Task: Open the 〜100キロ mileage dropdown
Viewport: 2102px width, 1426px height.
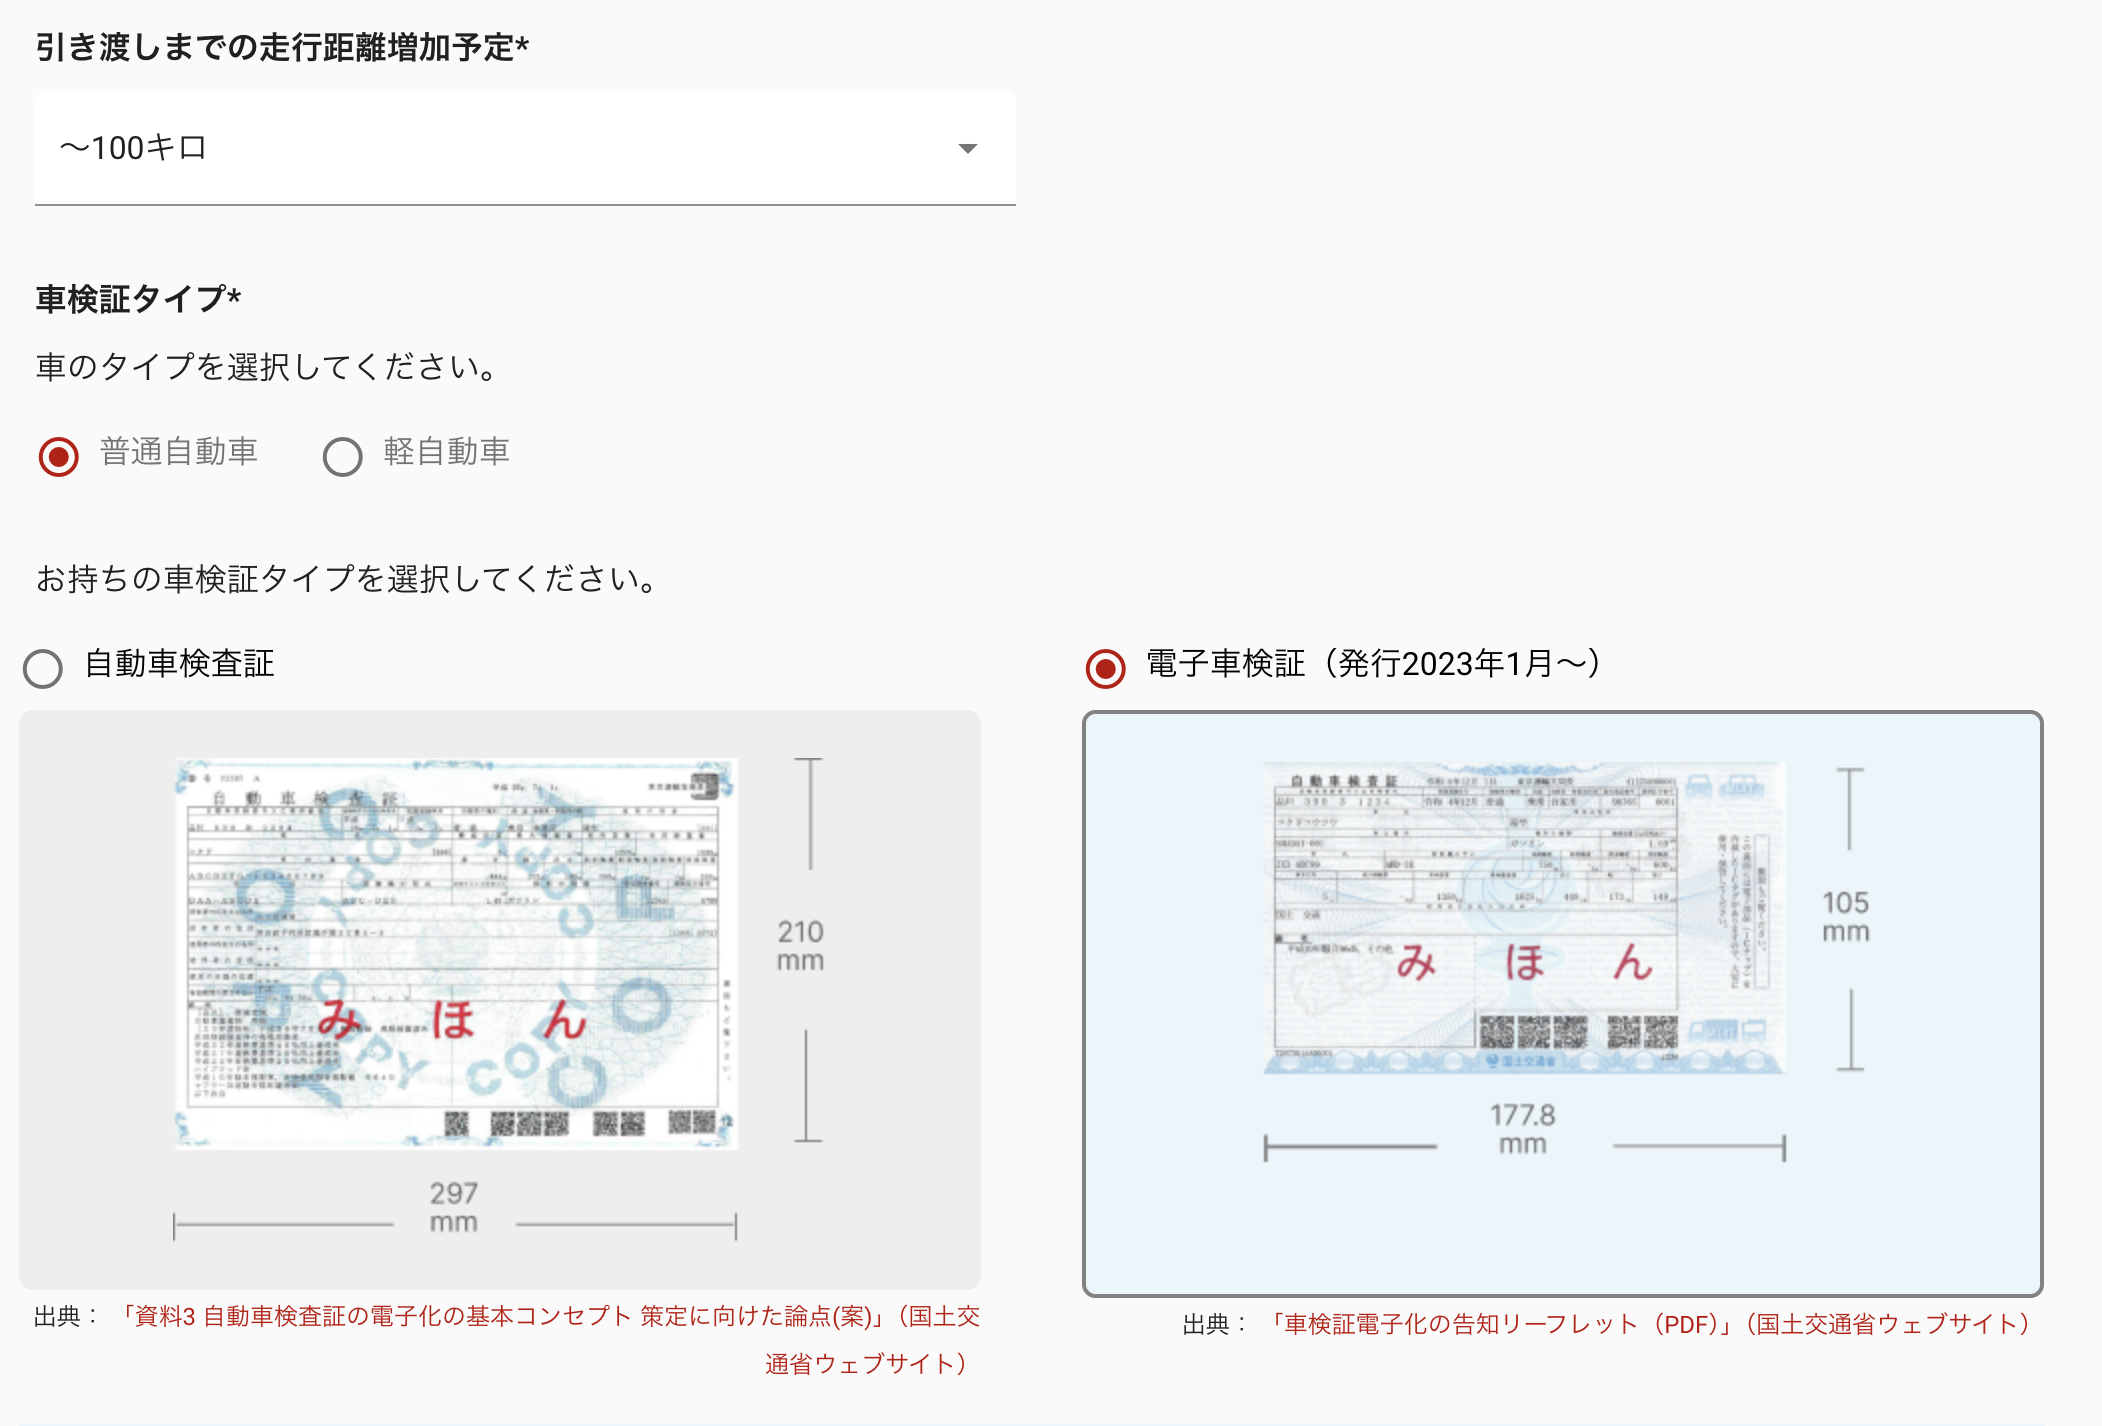Action: pyautogui.click(x=525, y=148)
